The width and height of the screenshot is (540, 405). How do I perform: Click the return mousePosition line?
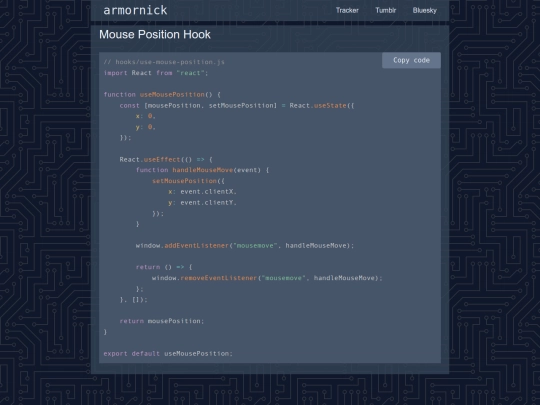pos(162,321)
